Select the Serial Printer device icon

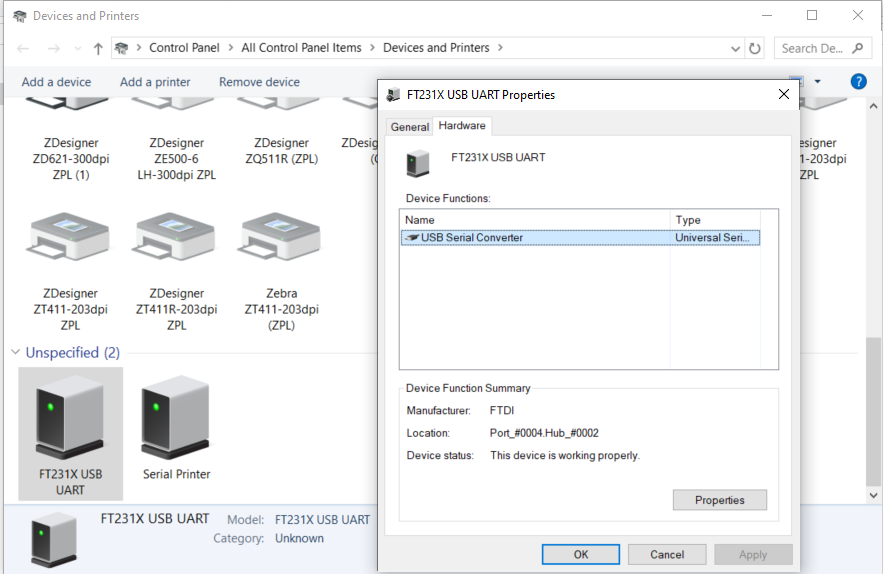point(176,418)
